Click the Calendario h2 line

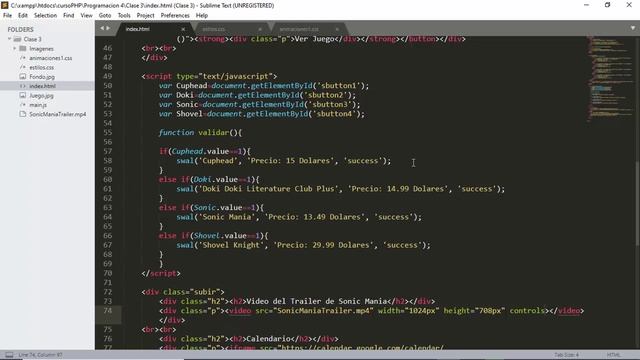pos(249,339)
